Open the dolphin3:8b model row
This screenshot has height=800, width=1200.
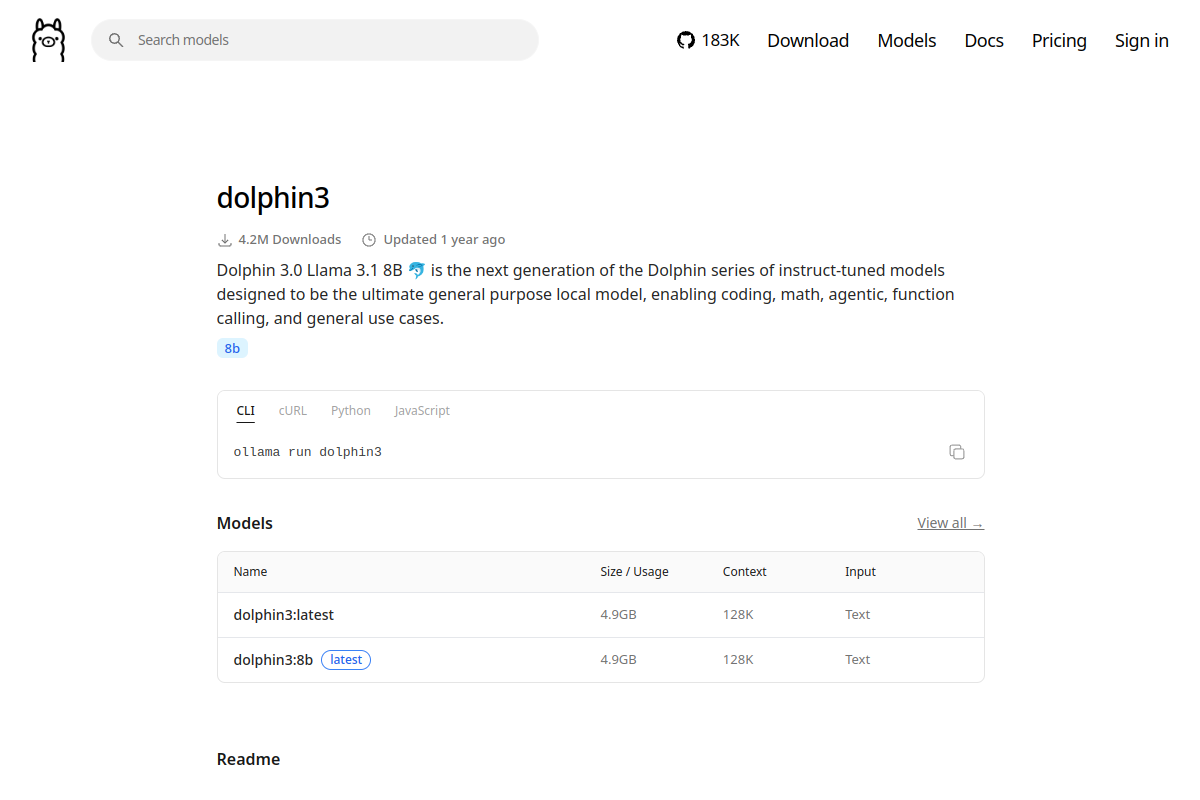pyautogui.click(x=600, y=660)
